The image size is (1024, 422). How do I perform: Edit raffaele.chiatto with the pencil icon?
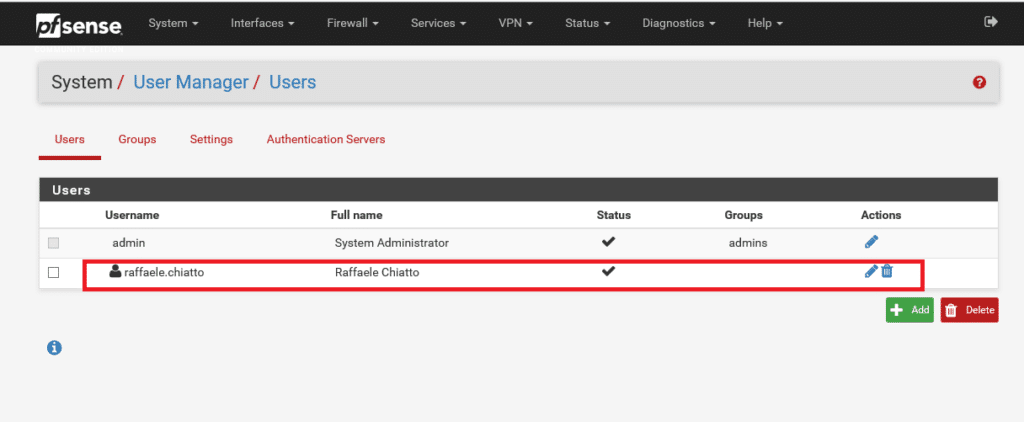[x=871, y=271]
